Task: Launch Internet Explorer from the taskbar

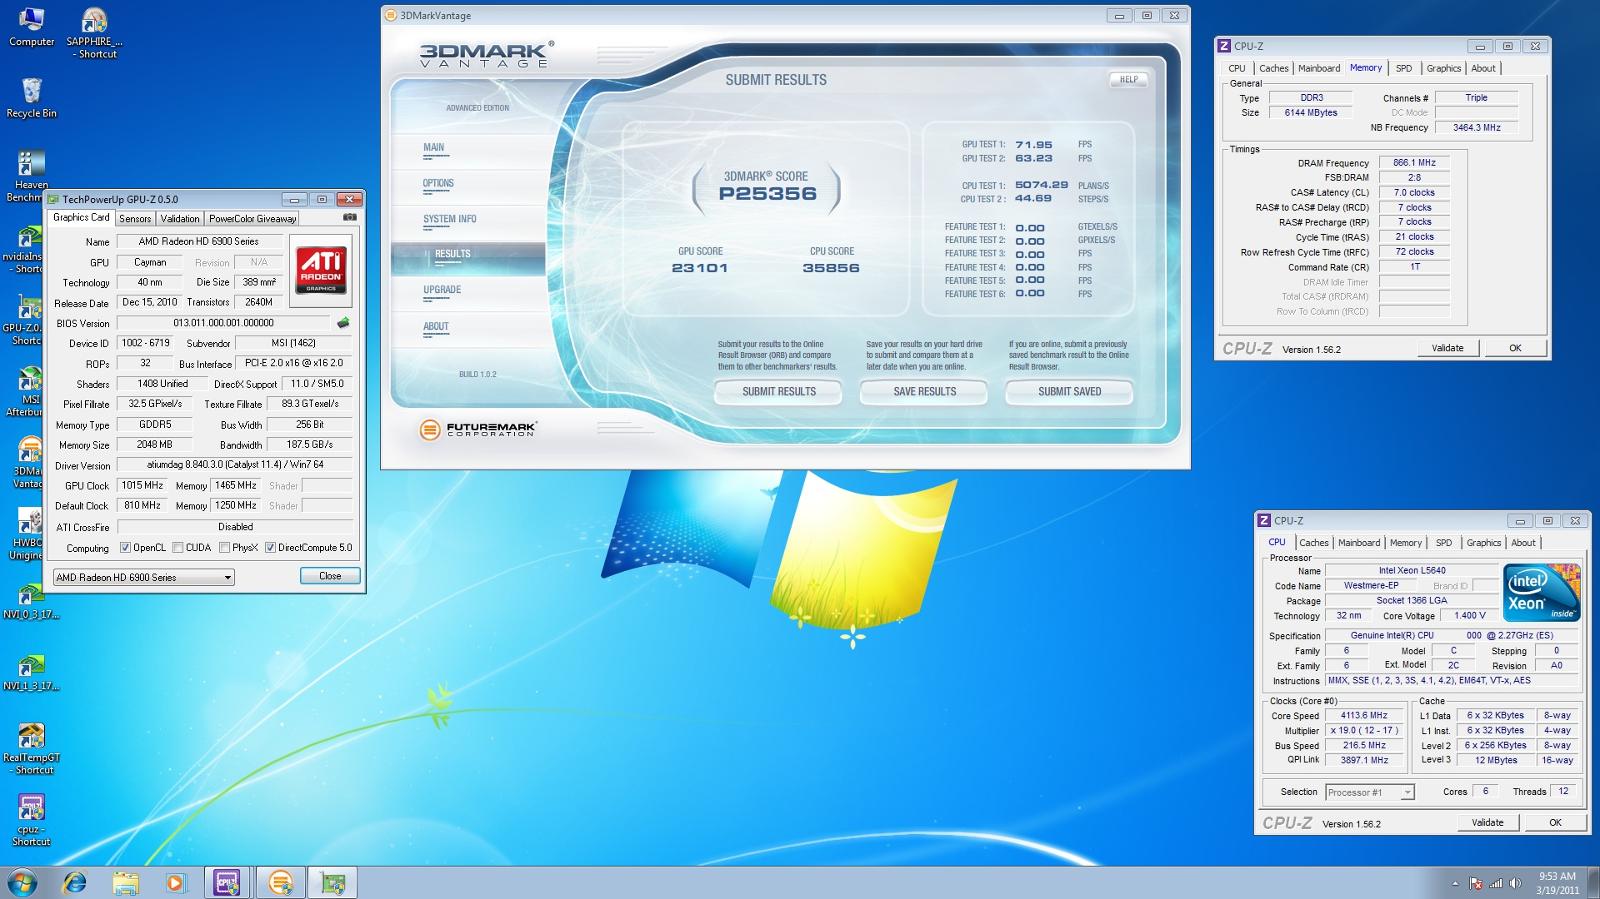Action: [74, 883]
